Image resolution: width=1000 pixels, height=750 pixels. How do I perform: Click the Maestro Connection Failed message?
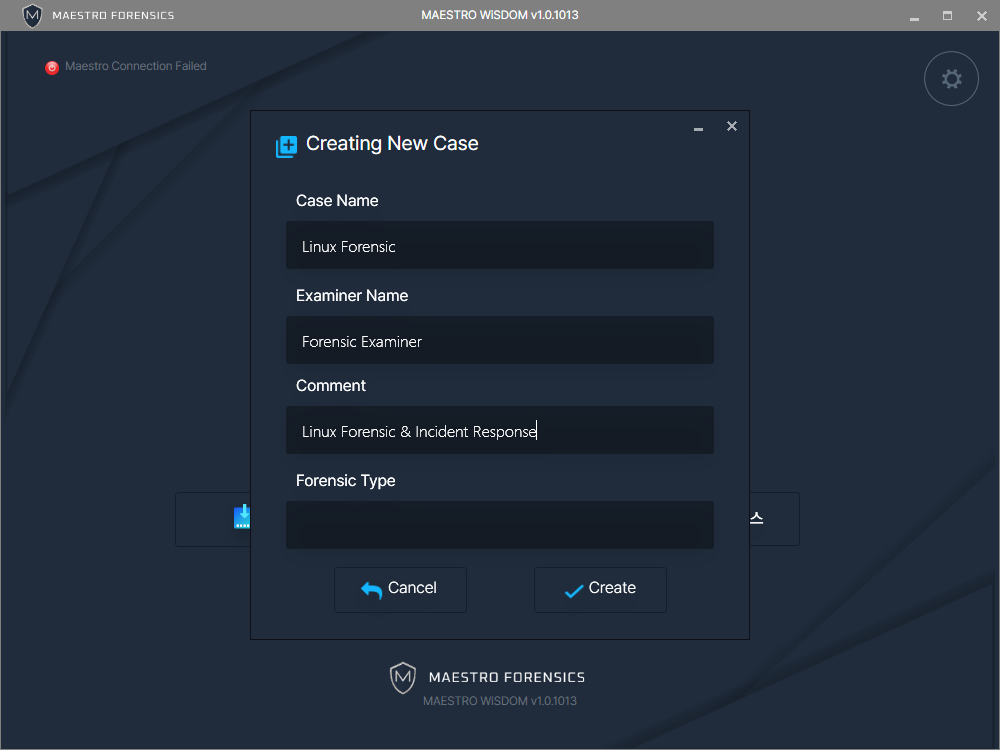[x=135, y=67]
